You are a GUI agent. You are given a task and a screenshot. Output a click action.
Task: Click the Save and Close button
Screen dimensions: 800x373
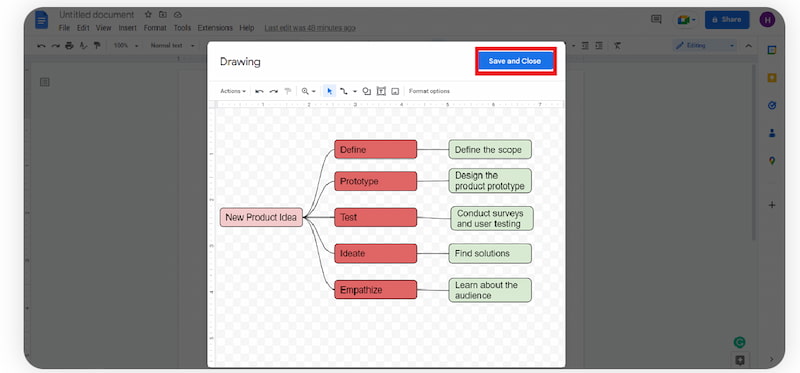point(515,61)
